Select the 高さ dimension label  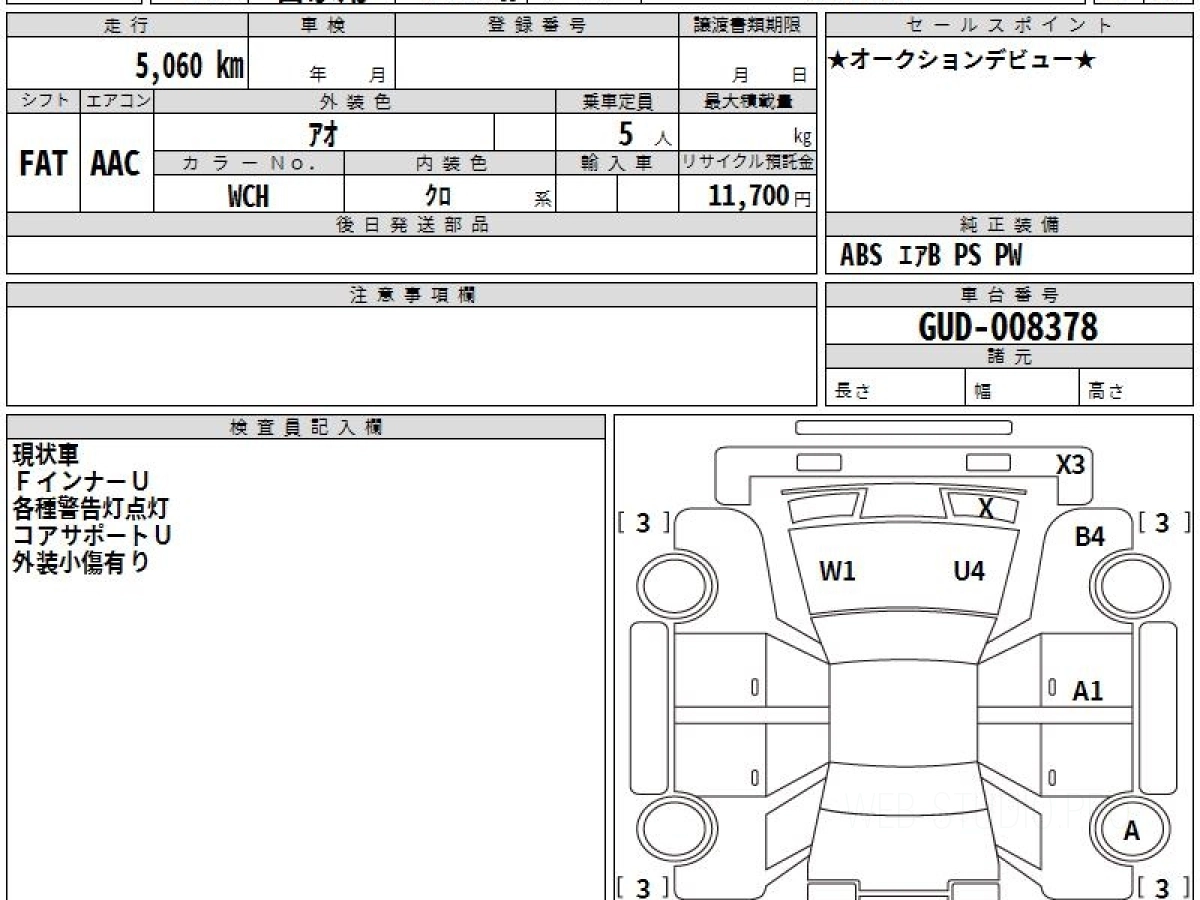(1107, 392)
